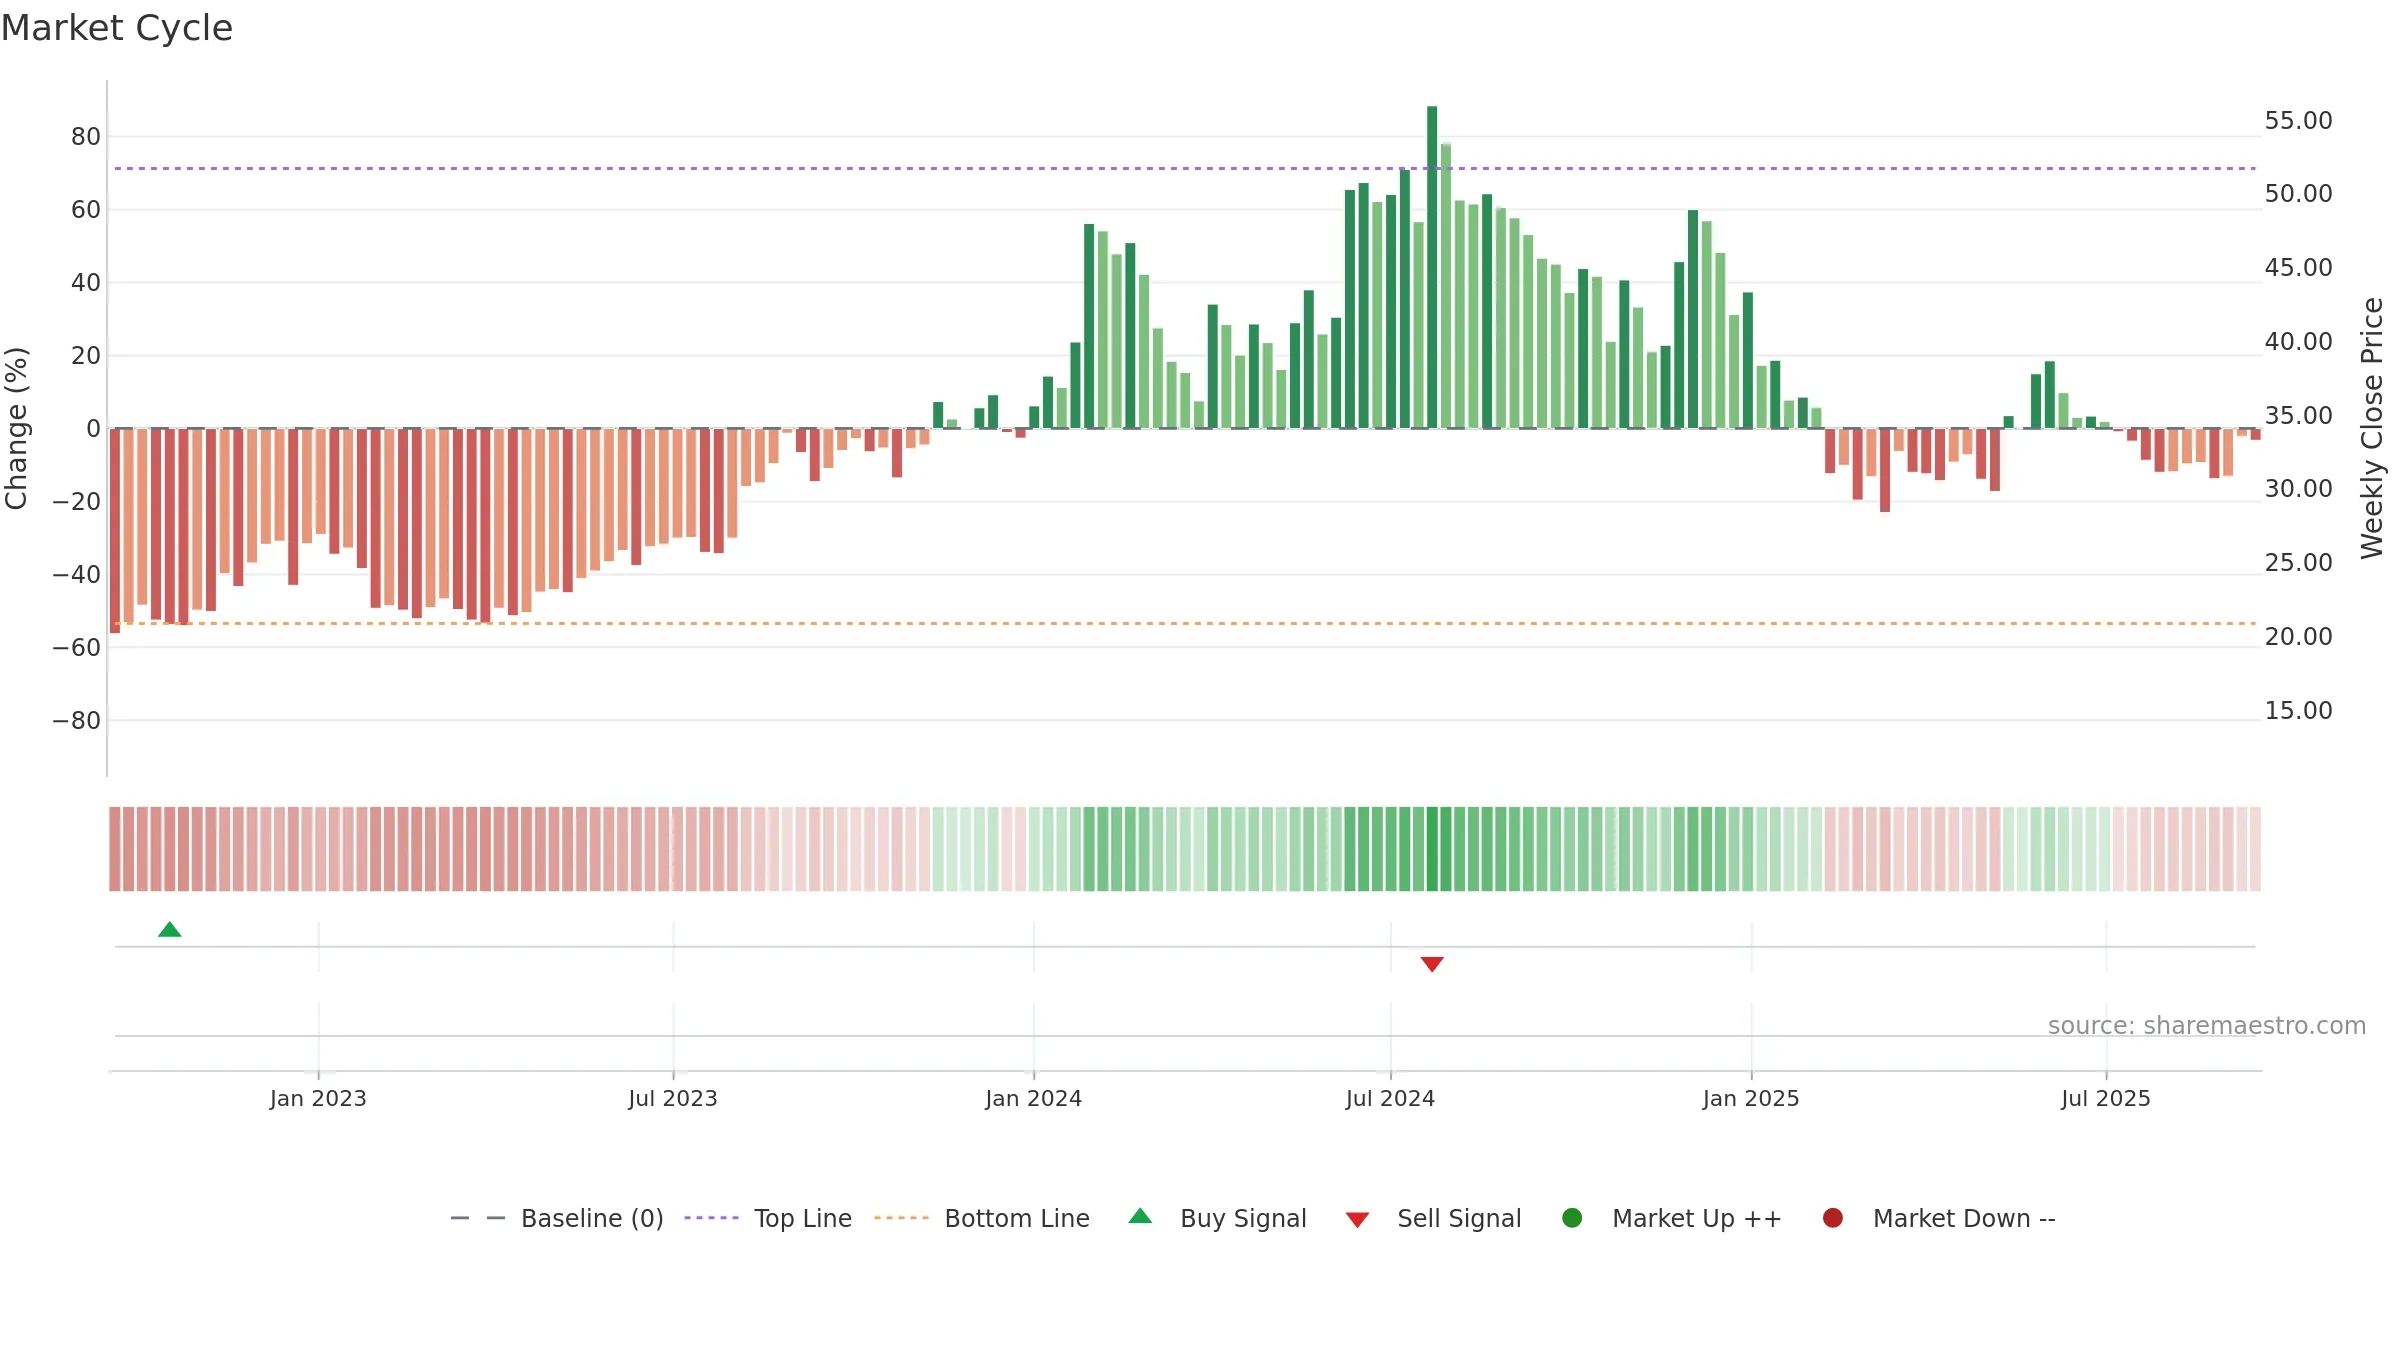Click the orange dotted line legend swatch
2400x1350 pixels.
(x=901, y=1218)
